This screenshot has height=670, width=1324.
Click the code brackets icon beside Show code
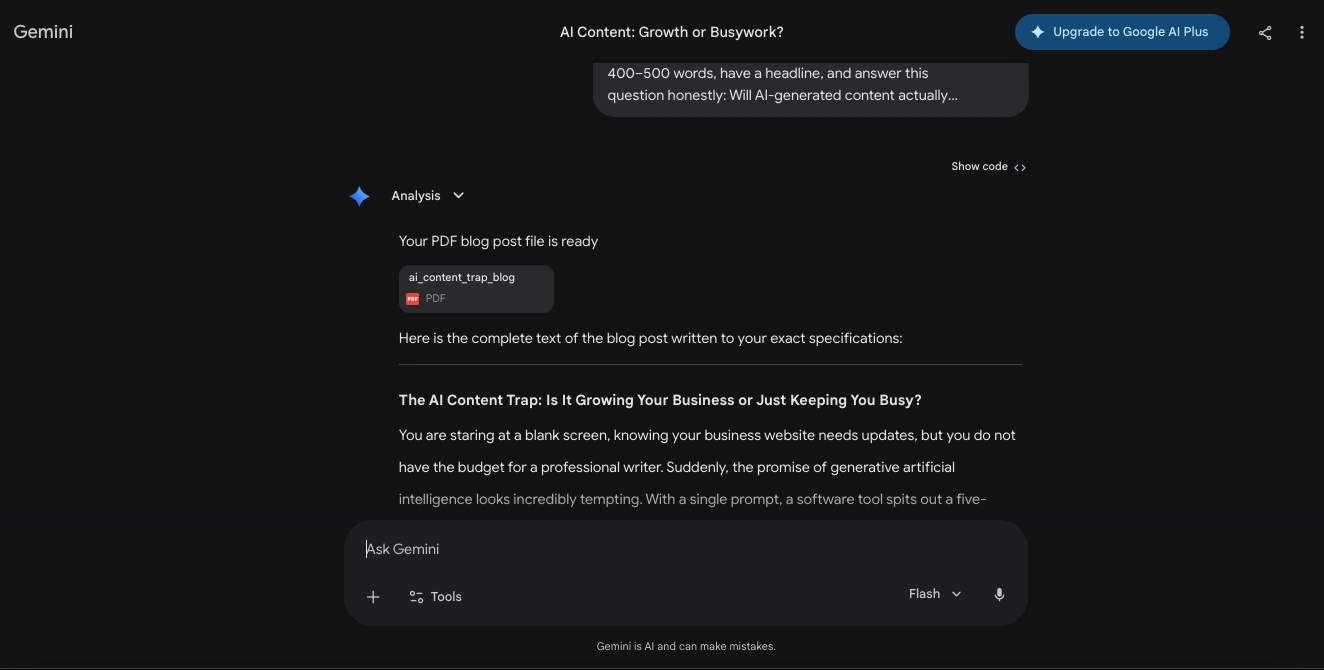pyautogui.click(x=1020, y=167)
